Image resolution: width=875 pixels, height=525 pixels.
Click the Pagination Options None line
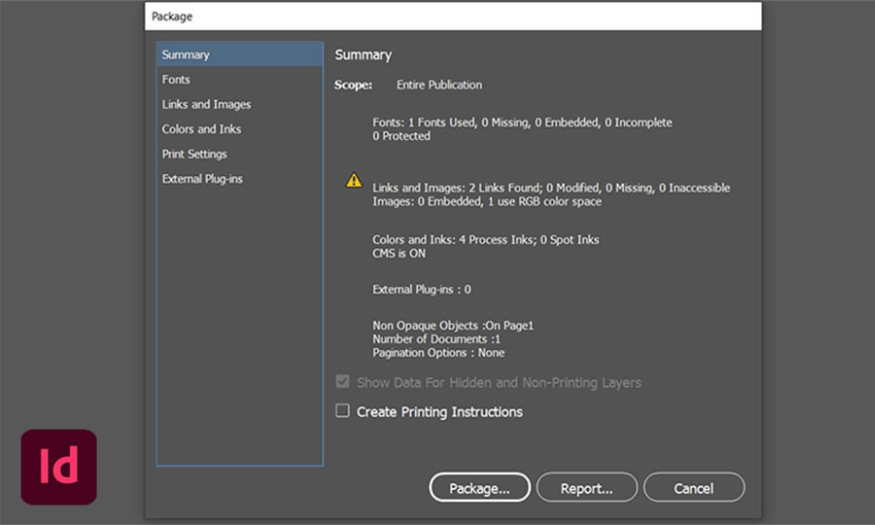439,353
